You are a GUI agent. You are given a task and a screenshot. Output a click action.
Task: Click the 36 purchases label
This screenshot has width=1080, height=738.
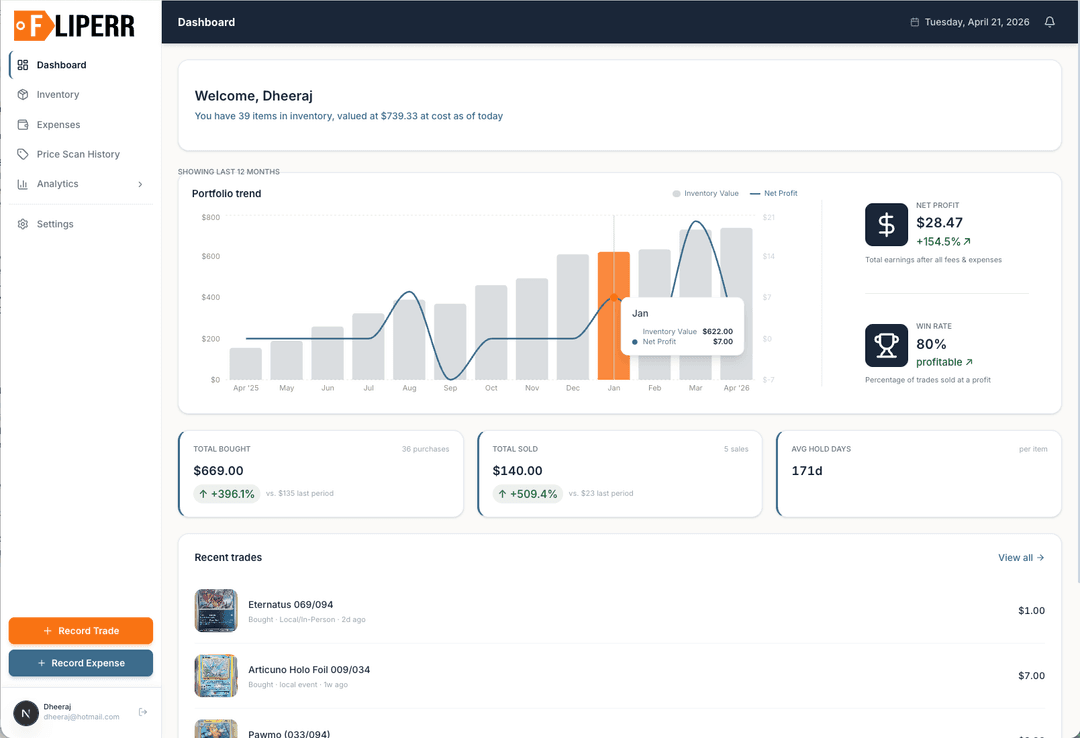point(426,449)
